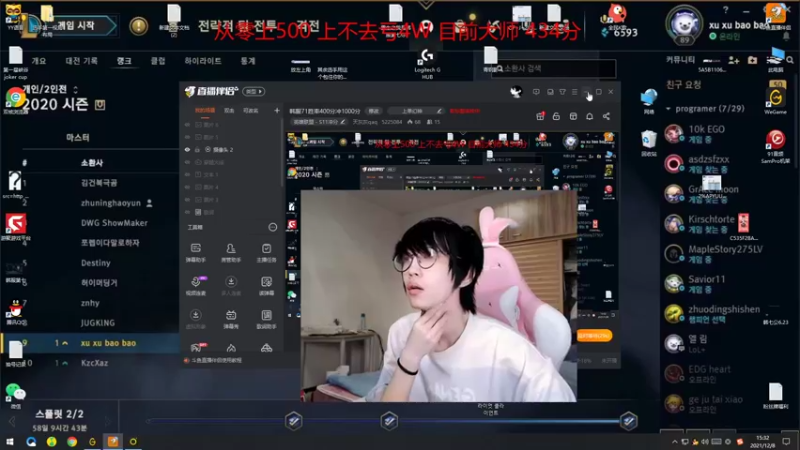The width and height of the screenshot is (800, 450).
Task: Show hidden system tray icons
Action: click(x=675, y=441)
